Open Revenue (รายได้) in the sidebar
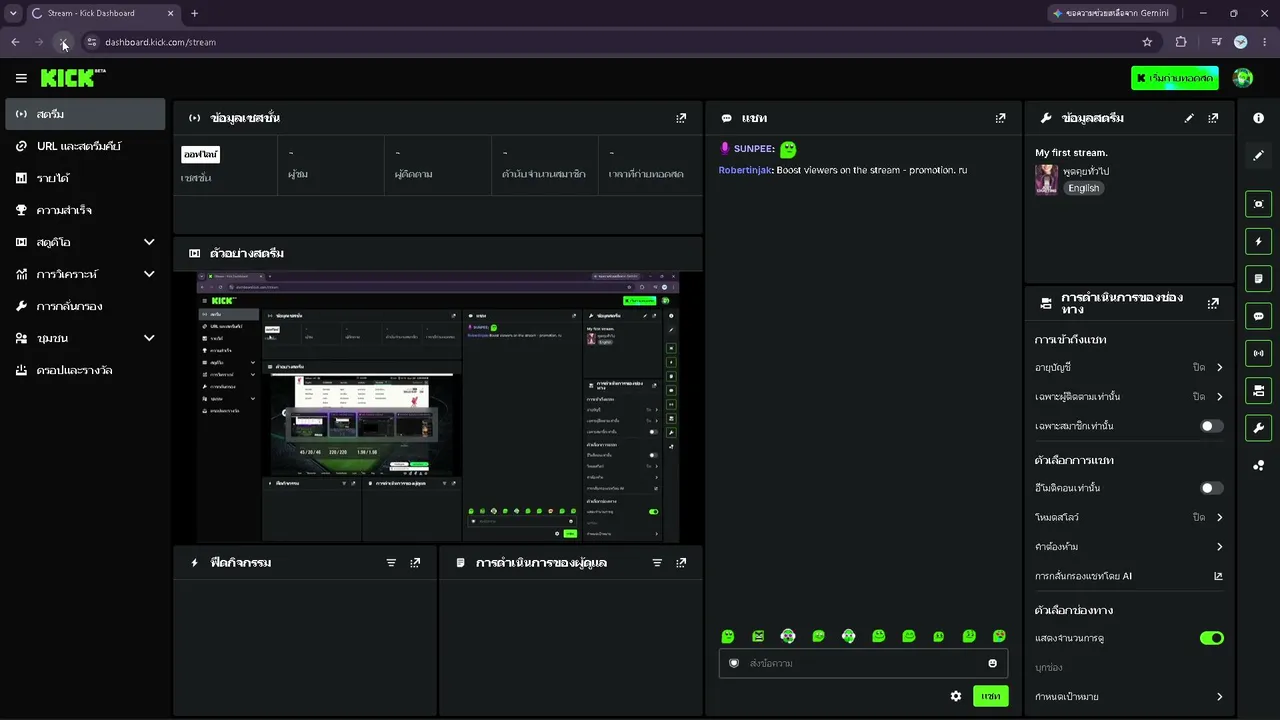This screenshot has width=1280, height=720. point(85,178)
